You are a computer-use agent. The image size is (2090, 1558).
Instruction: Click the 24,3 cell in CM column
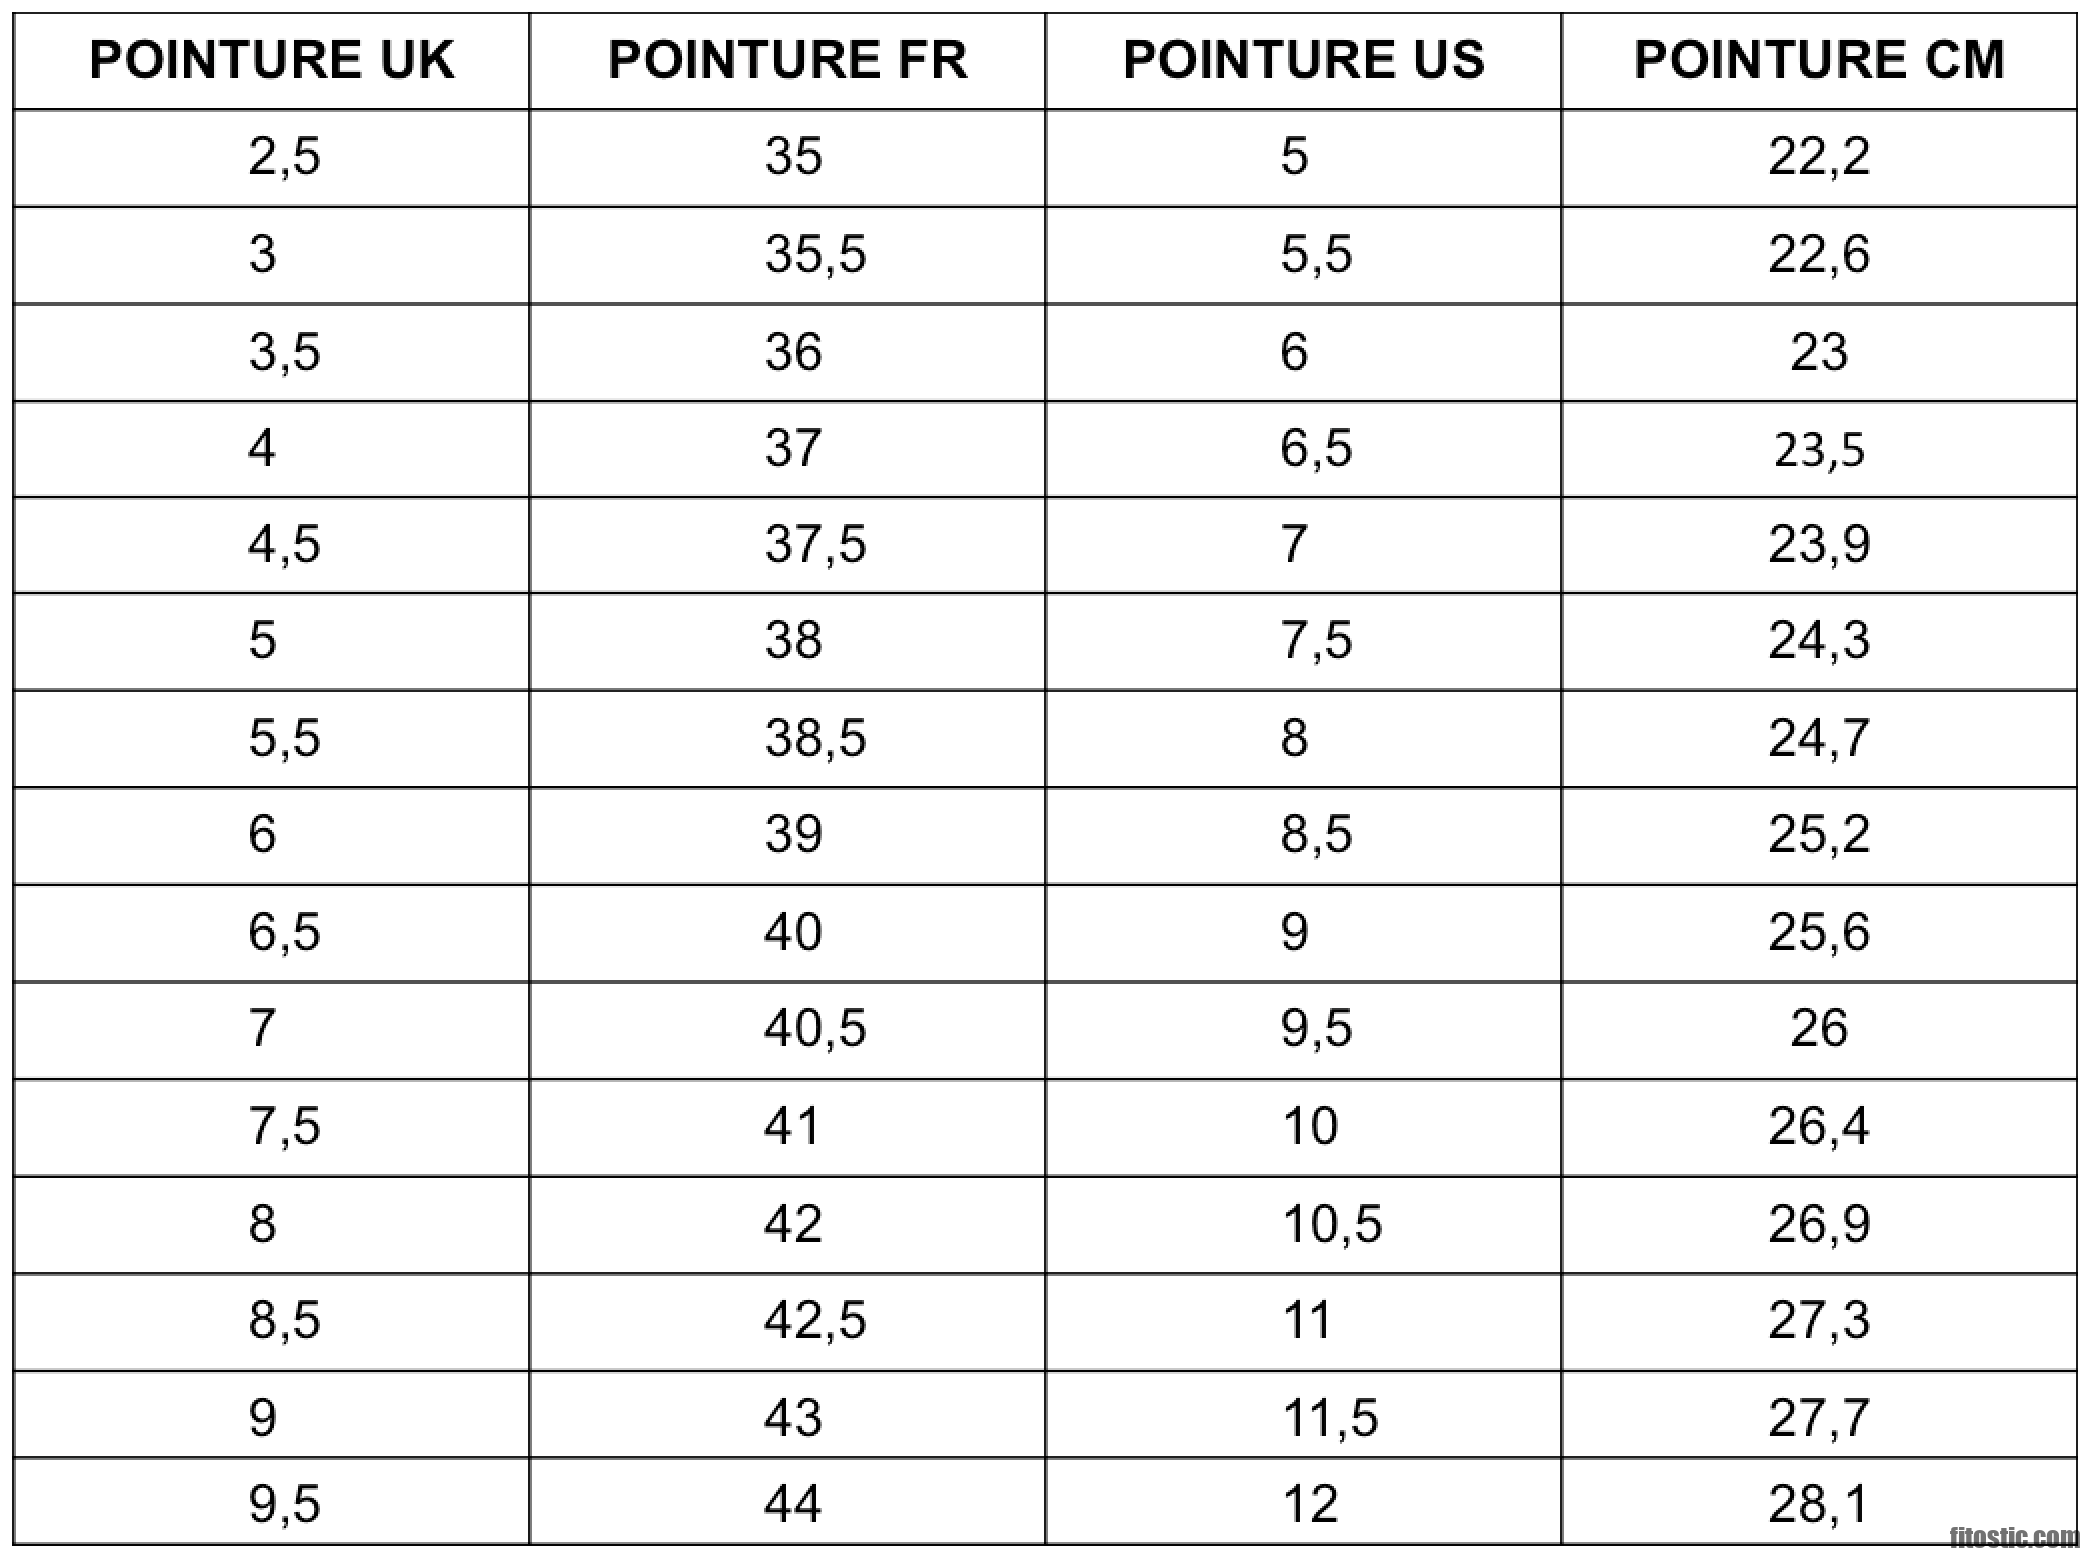[x=1818, y=641]
